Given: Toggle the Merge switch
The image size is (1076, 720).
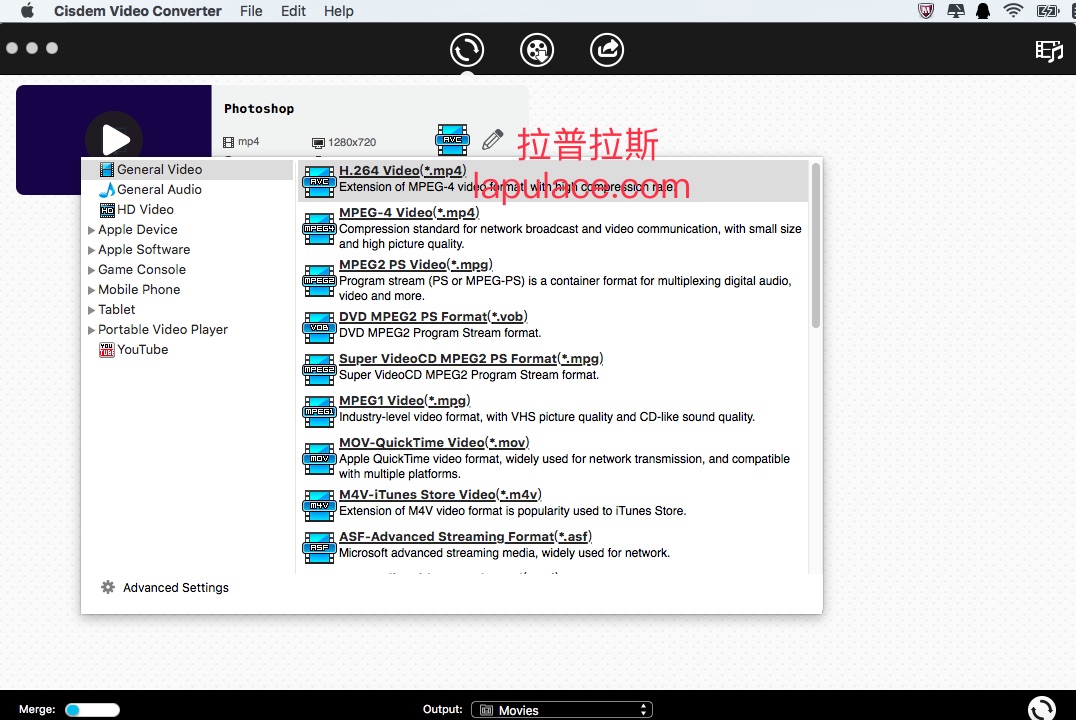Looking at the screenshot, I should tap(92, 710).
